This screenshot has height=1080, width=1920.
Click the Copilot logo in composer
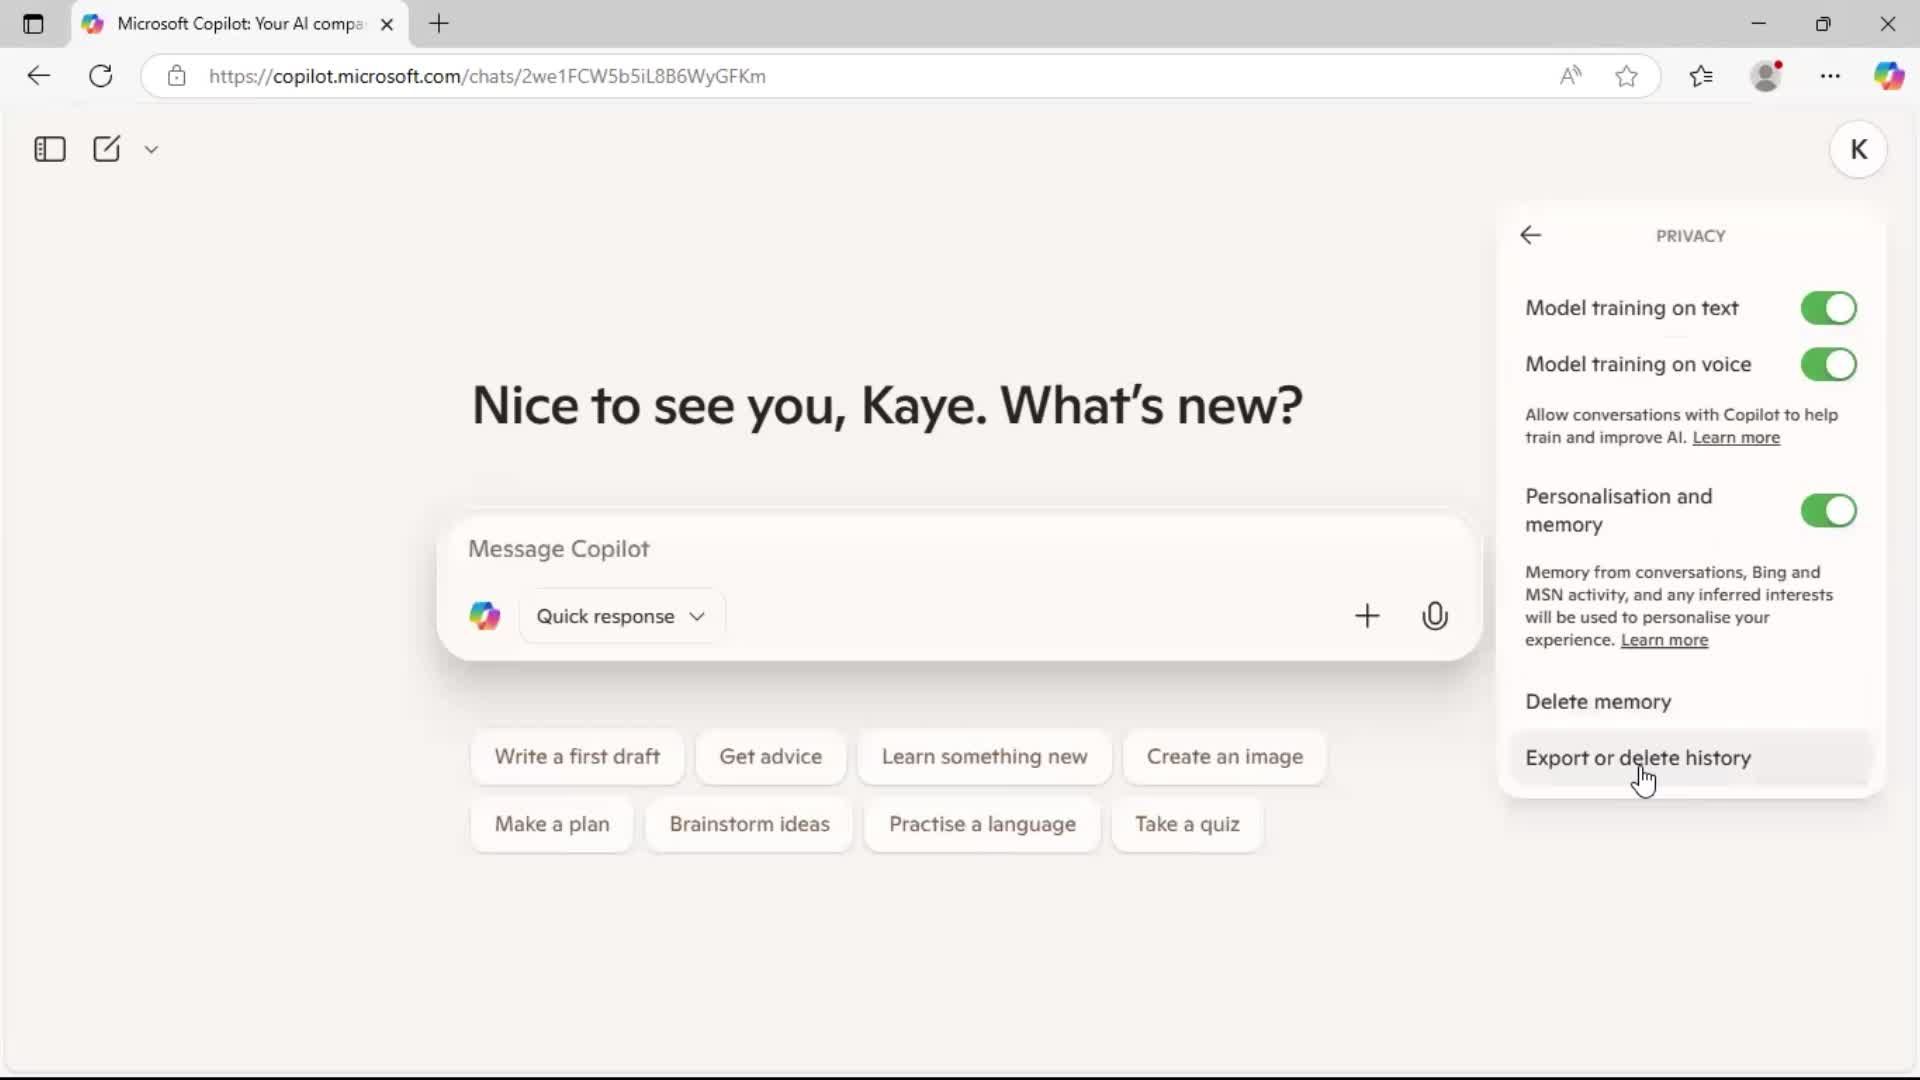pyautogui.click(x=485, y=616)
